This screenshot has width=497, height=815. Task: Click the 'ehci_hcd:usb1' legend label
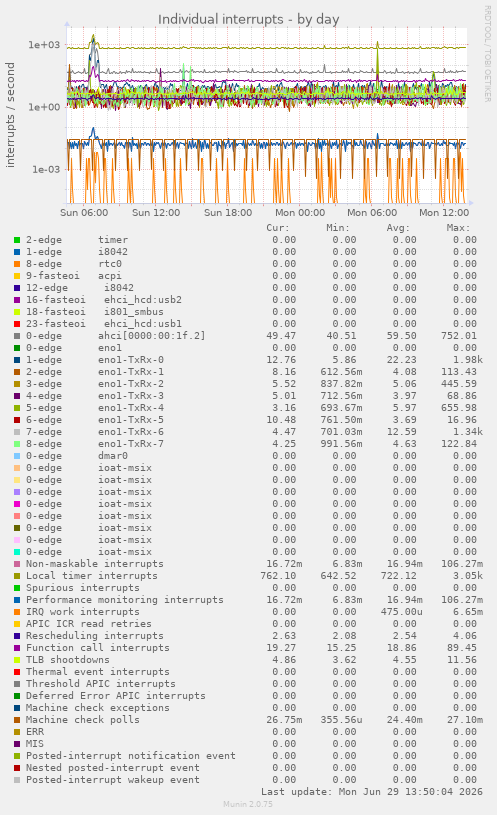coord(142,324)
